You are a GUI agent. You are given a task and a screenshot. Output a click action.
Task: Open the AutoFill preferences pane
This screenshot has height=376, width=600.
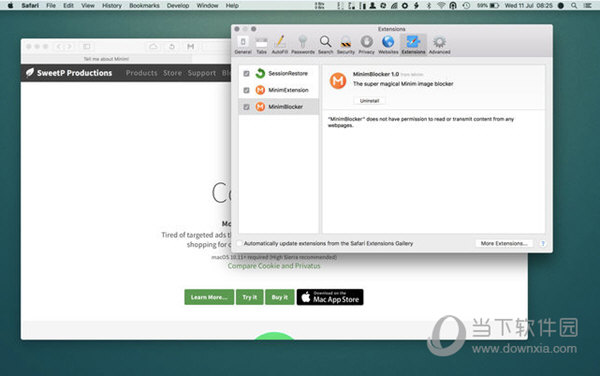280,45
